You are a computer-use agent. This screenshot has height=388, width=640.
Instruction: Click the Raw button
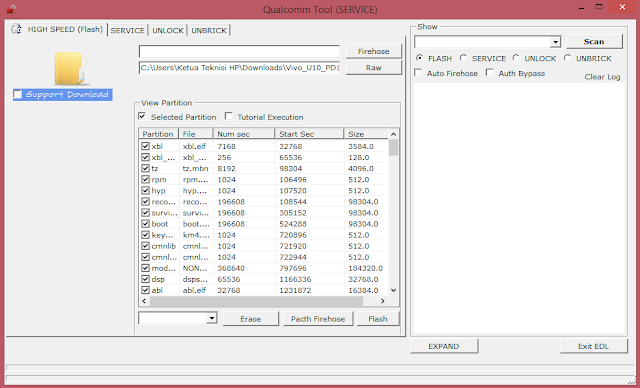tap(373, 68)
